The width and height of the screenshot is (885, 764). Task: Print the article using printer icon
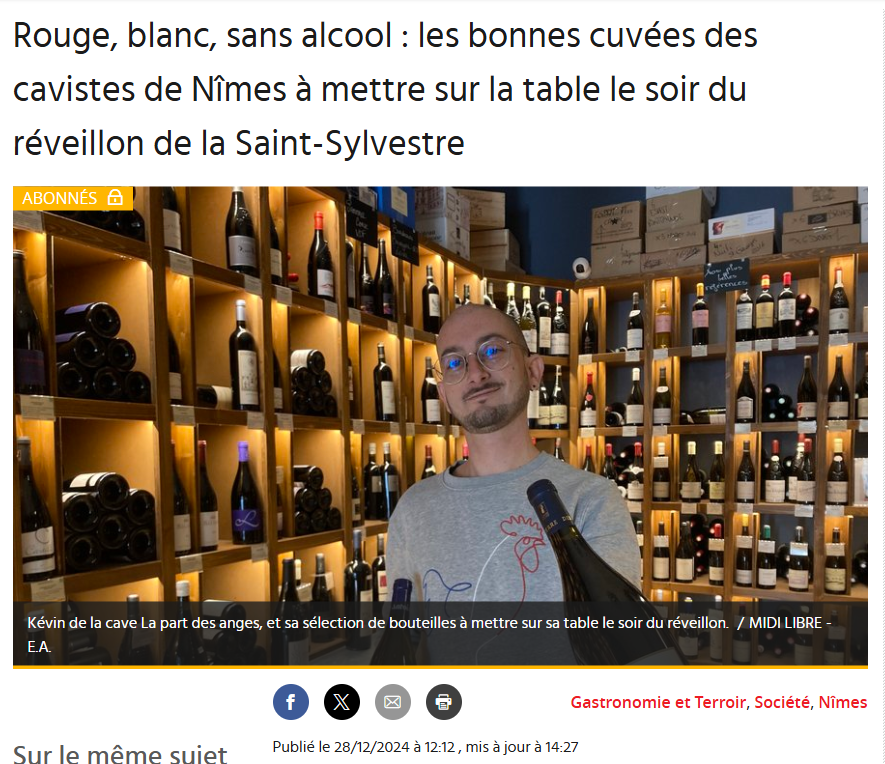(x=444, y=702)
